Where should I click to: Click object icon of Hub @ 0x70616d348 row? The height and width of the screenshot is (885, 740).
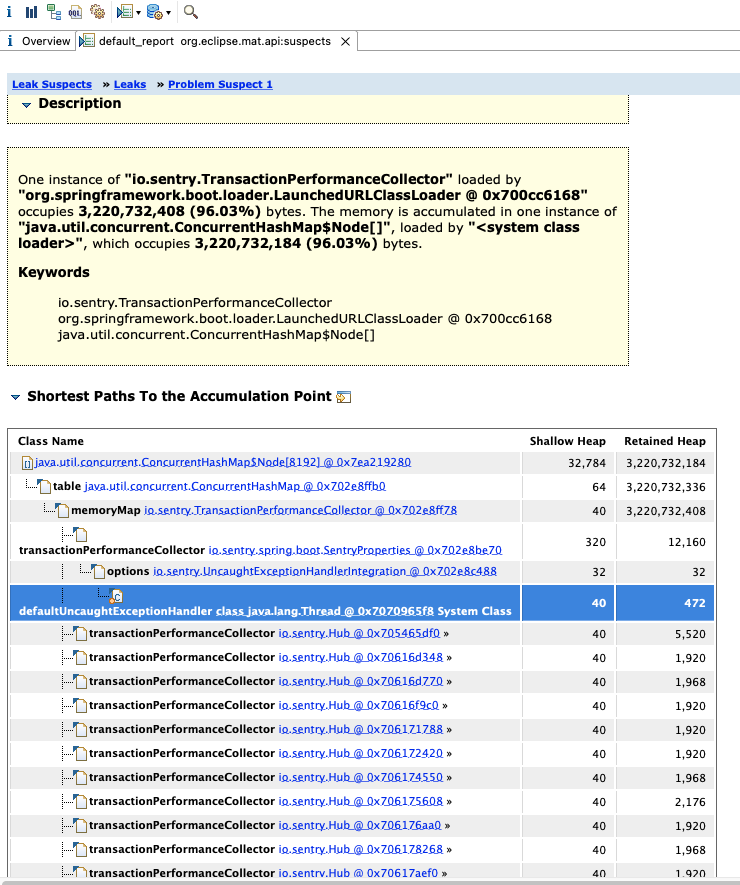pyautogui.click(x=81, y=658)
